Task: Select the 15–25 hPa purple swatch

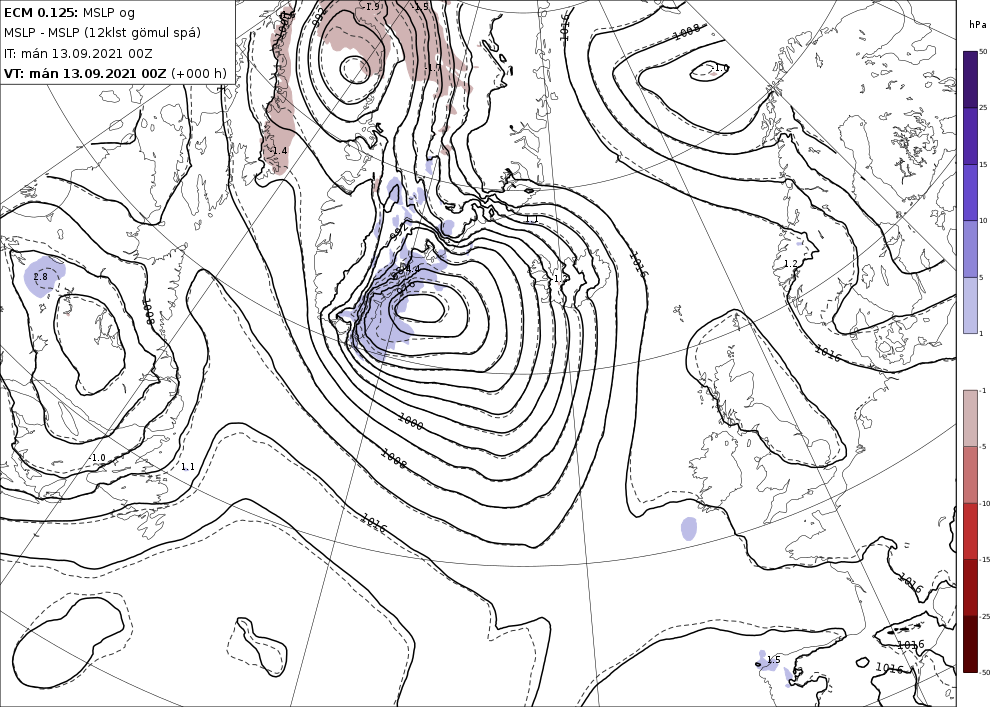Action: click(970, 136)
